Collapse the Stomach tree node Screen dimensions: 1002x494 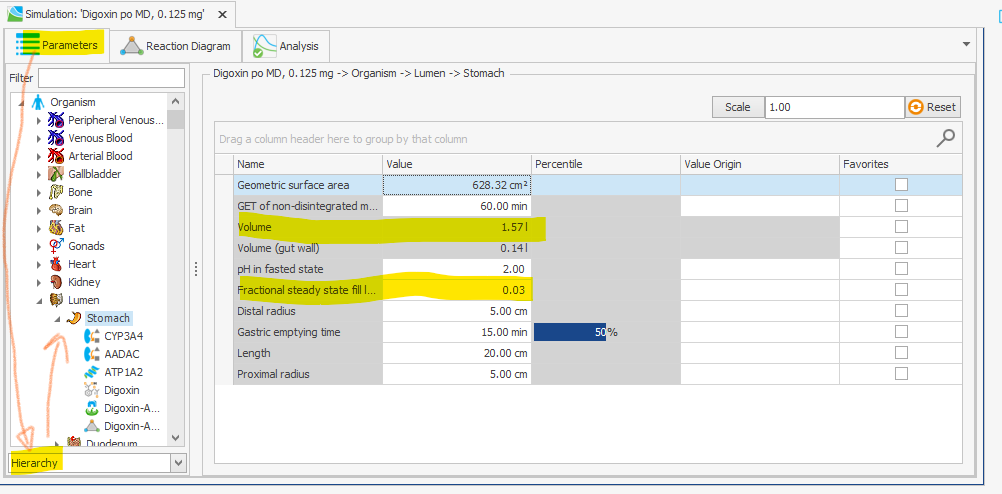[x=56, y=318]
